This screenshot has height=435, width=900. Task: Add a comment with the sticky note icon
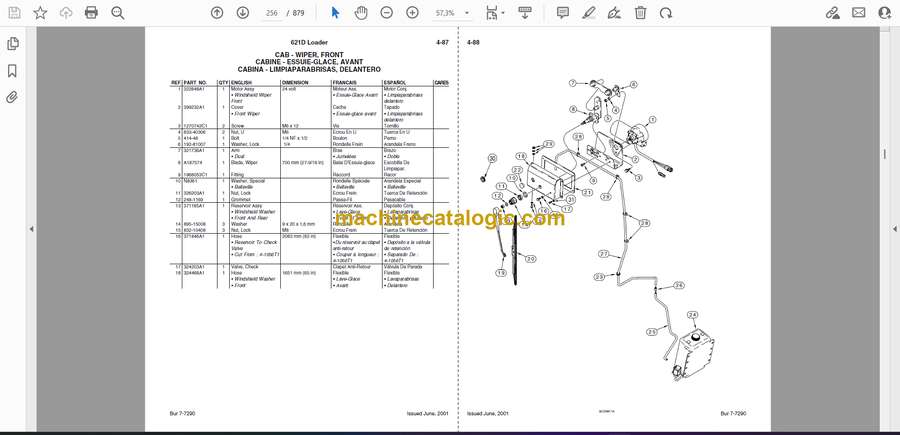[x=563, y=13]
